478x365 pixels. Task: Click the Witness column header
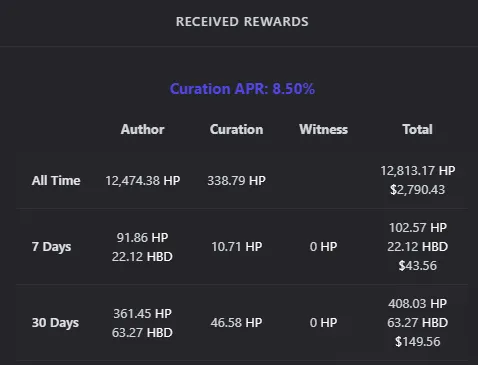[x=323, y=129]
